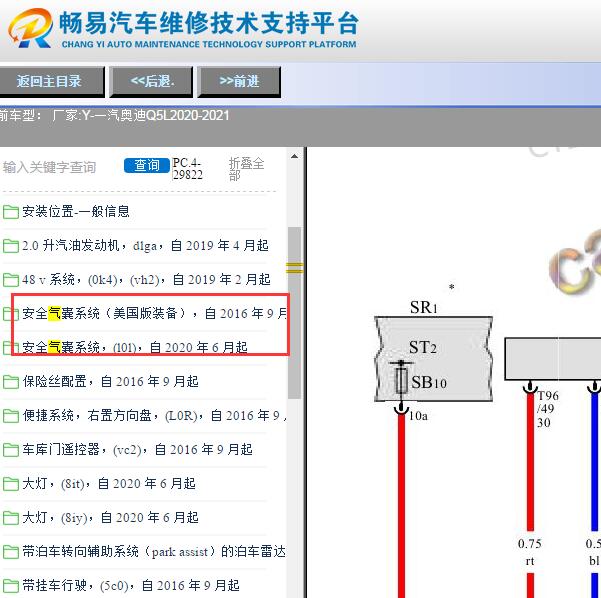Select 安装位置-一般信息 entry

coord(76,211)
